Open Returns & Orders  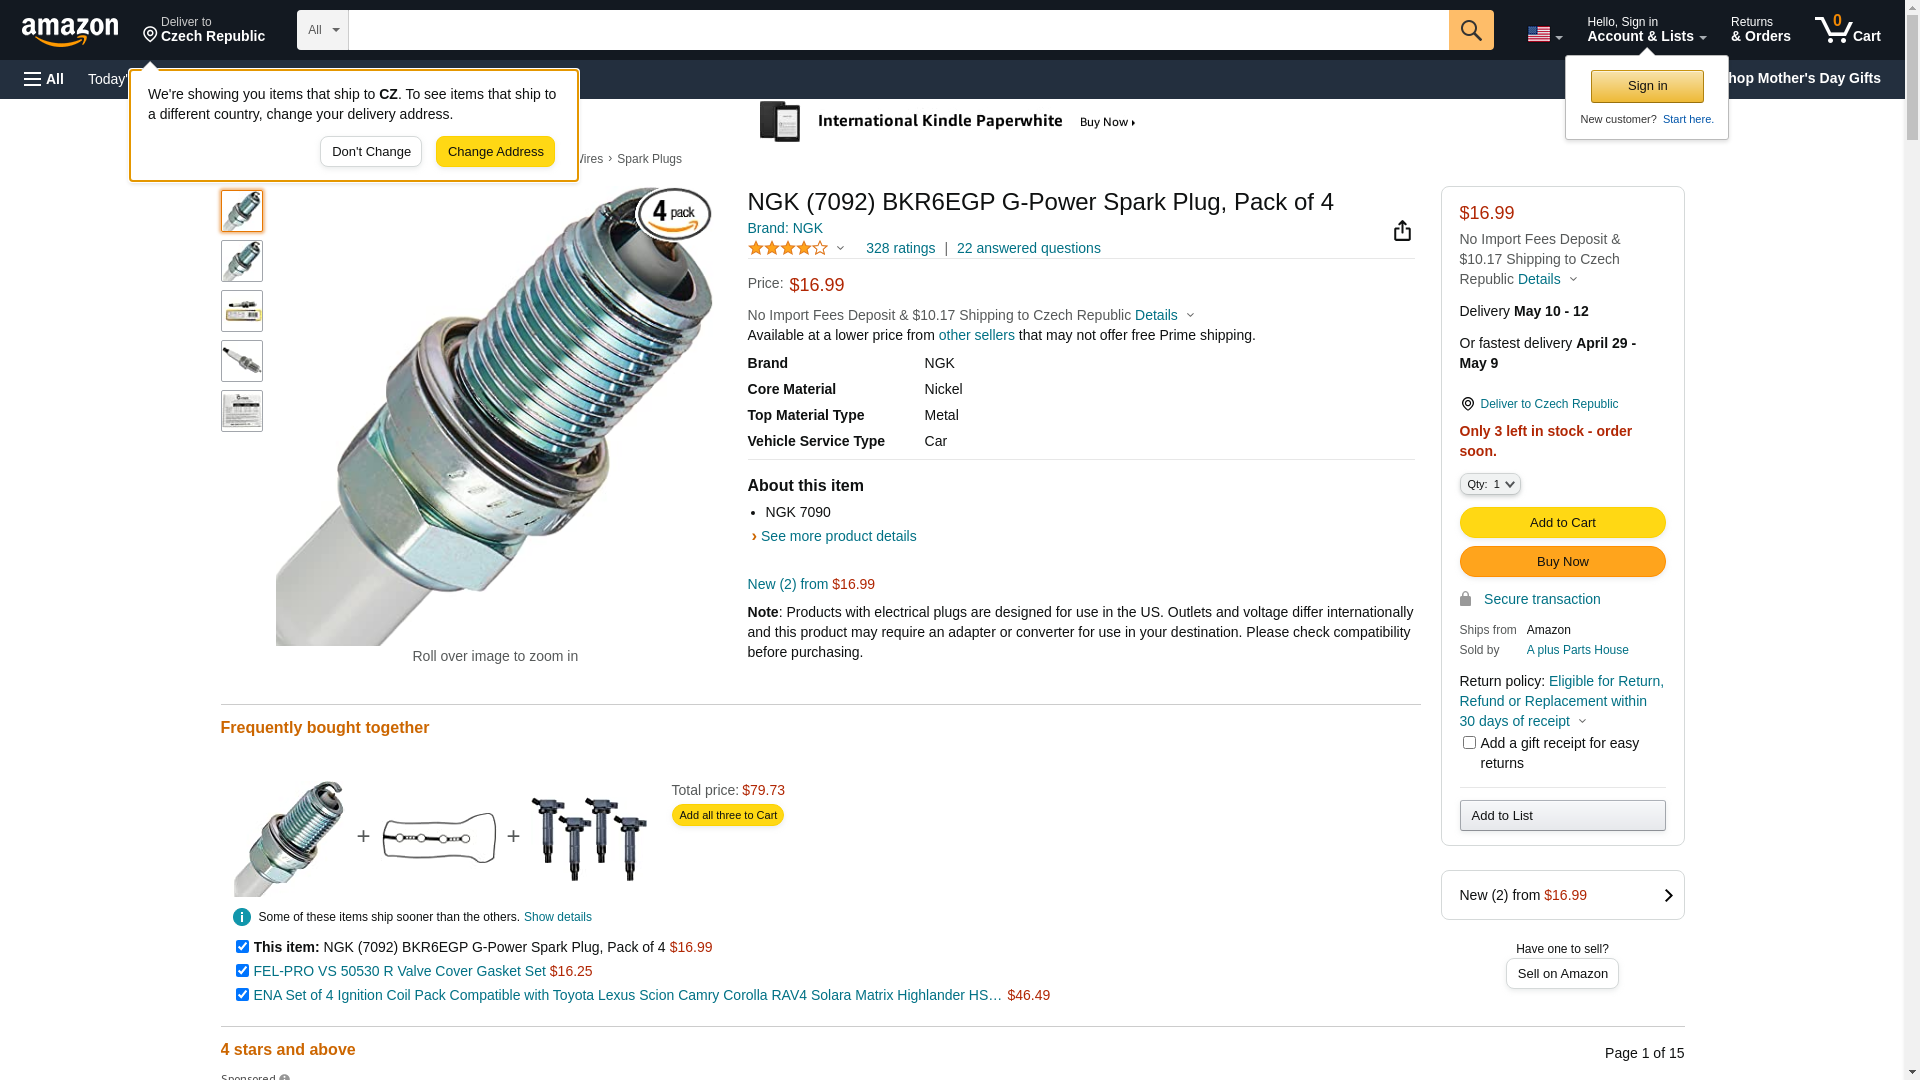pyautogui.click(x=1760, y=30)
